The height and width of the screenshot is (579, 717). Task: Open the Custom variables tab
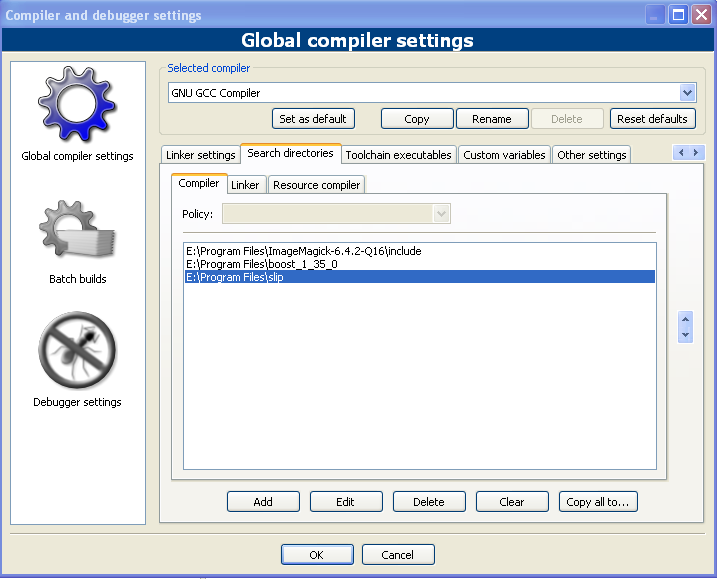coord(504,155)
